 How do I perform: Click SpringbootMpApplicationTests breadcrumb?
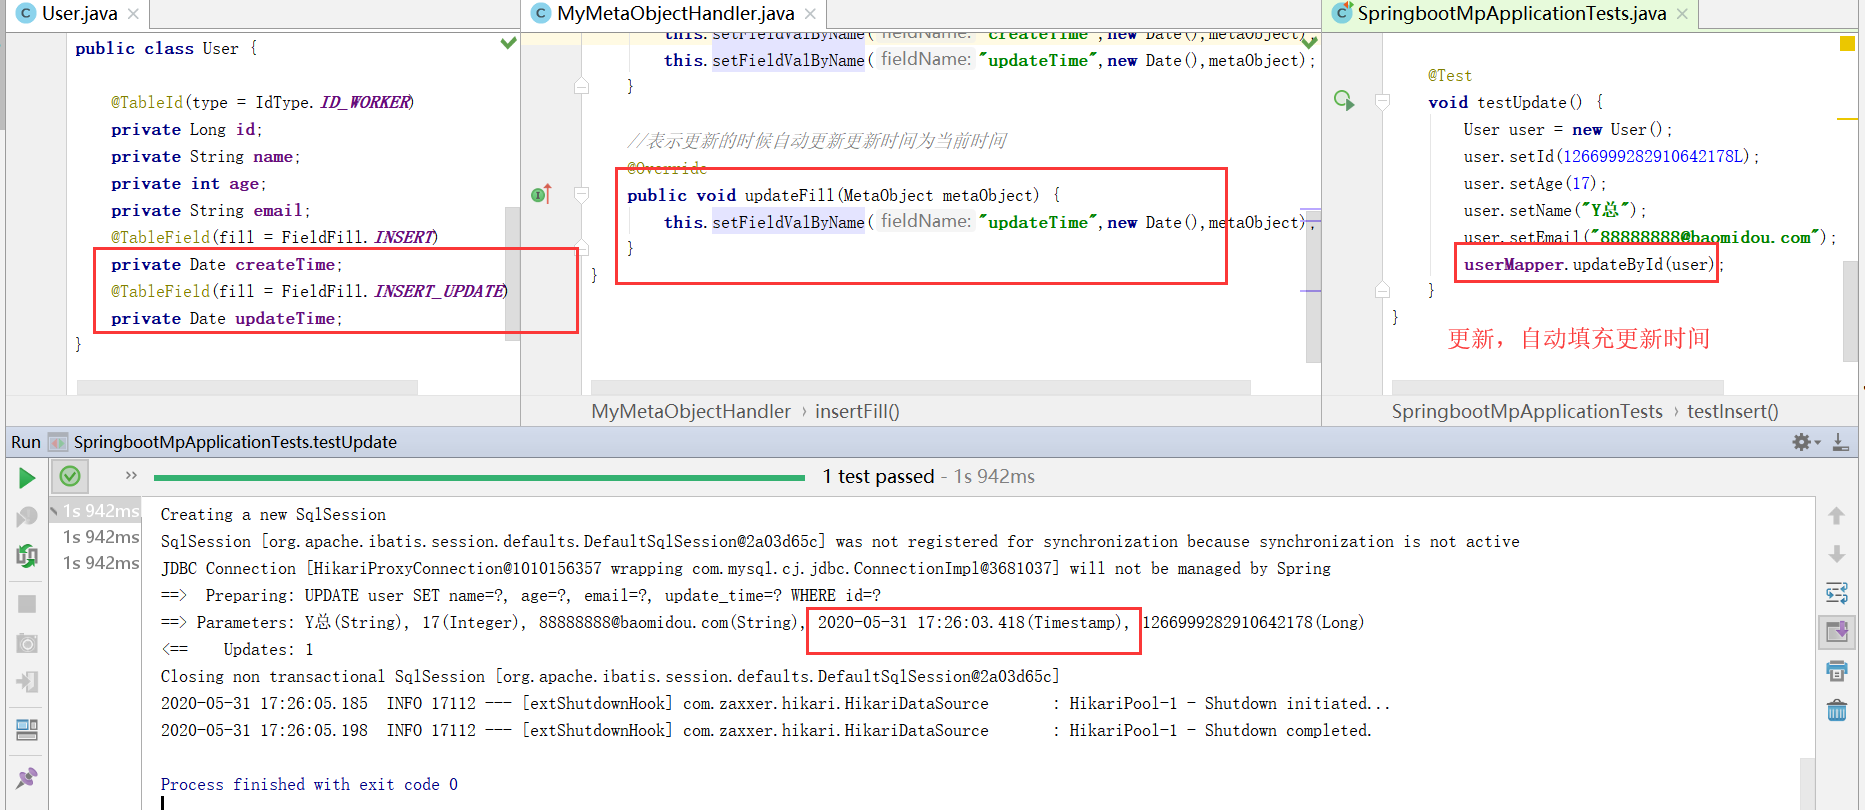click(1527, 411)
